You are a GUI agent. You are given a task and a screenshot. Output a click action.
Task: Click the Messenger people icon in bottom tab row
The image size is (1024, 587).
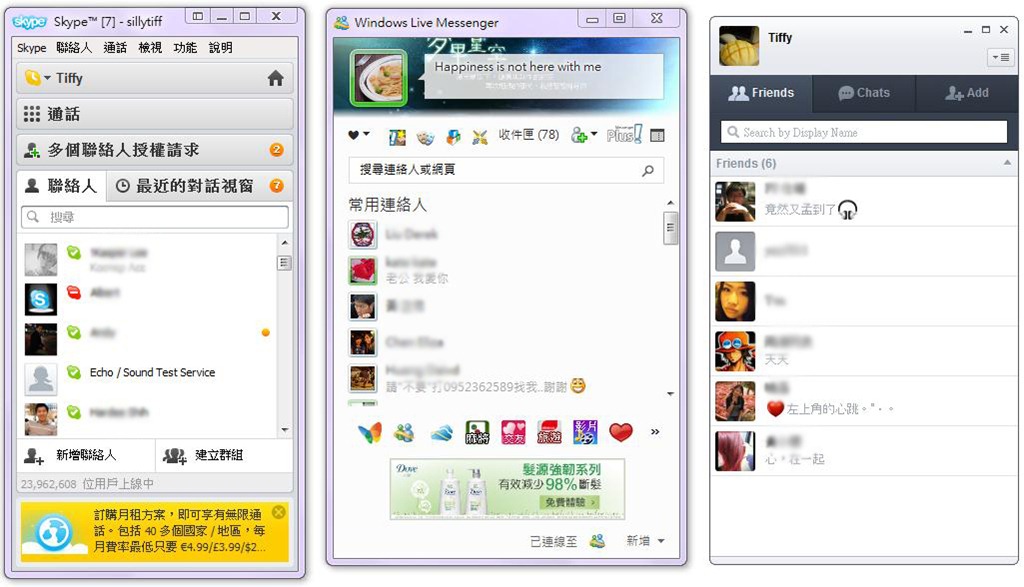pyautogui.click(x=404, y=432)
